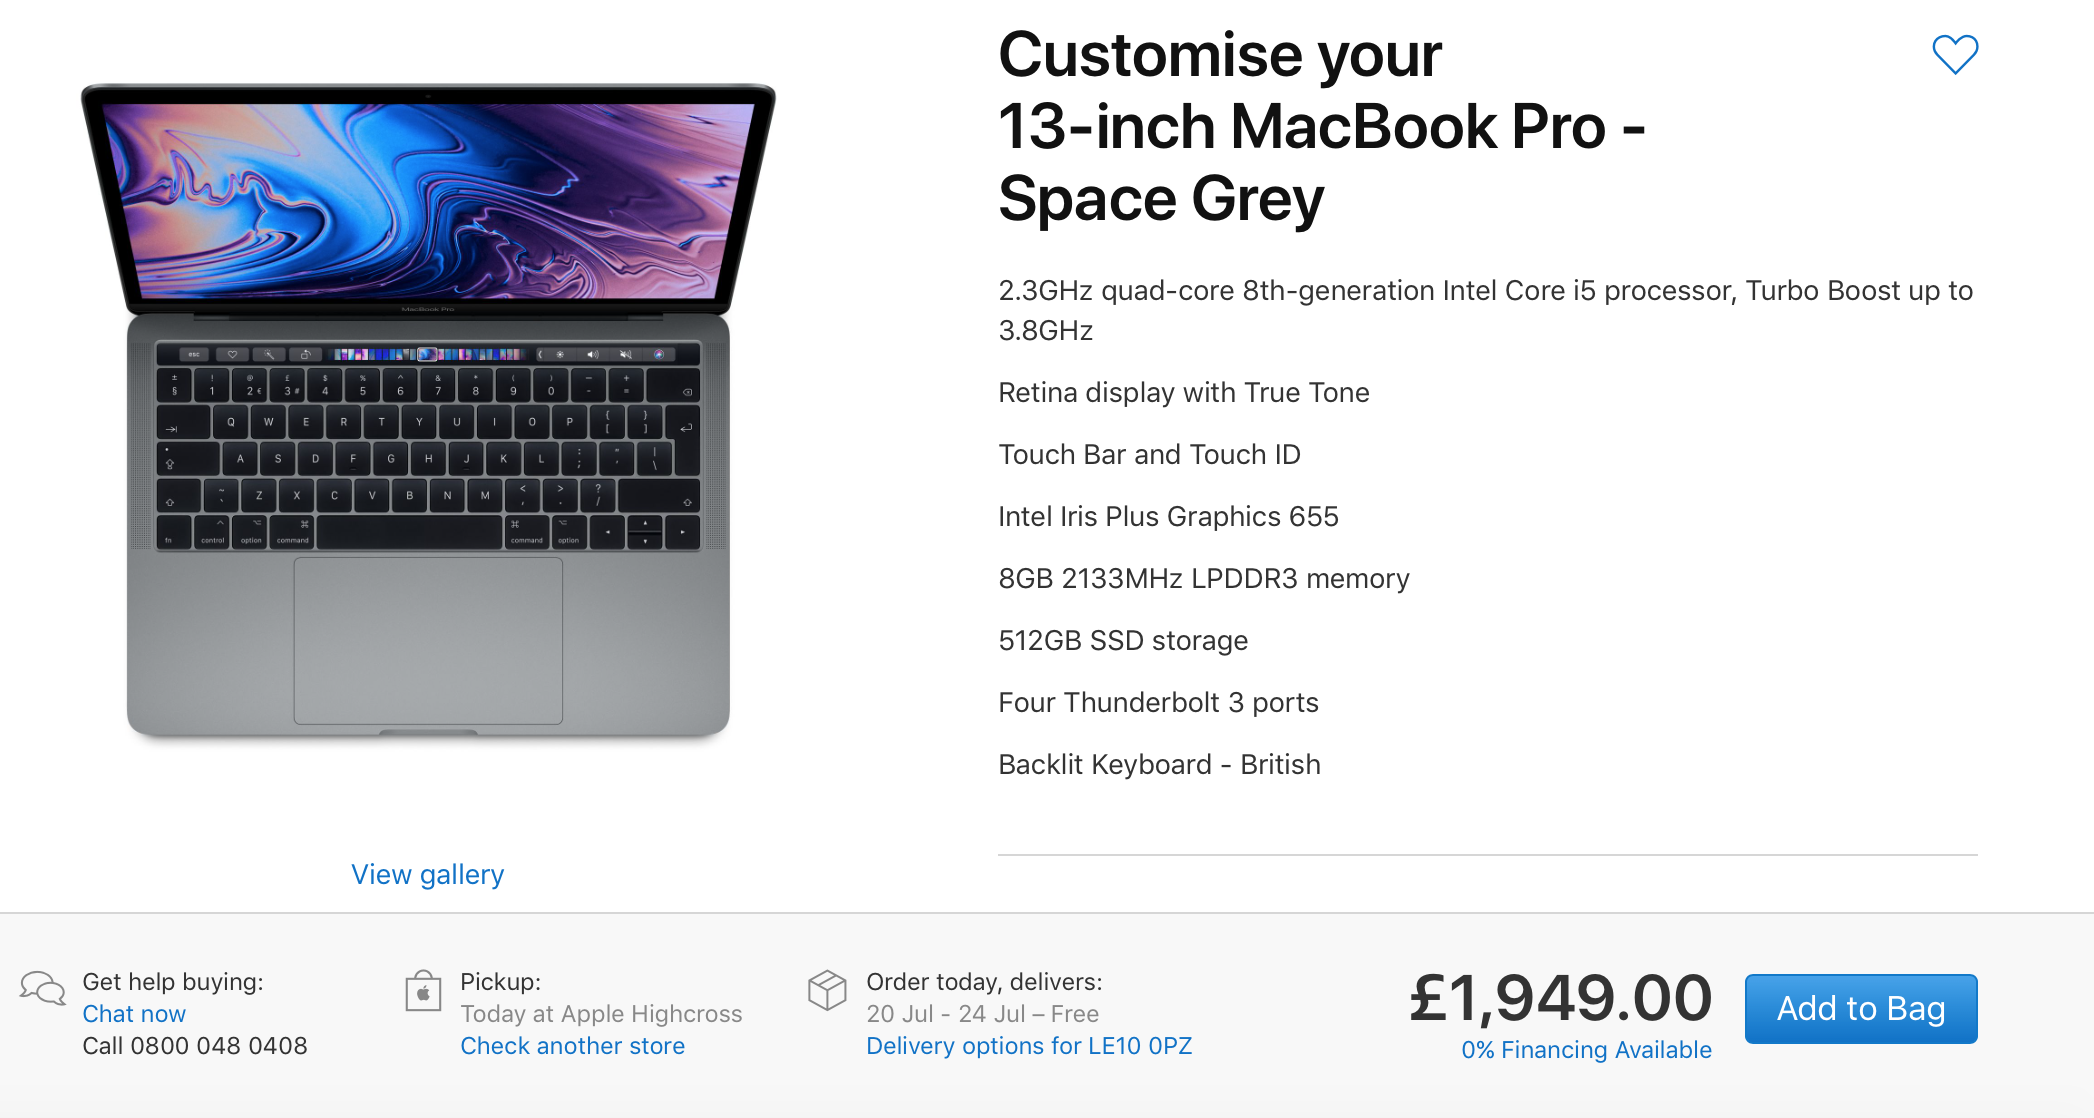
Task: Open the MacBook Pro product image
Action: point(428,410)
